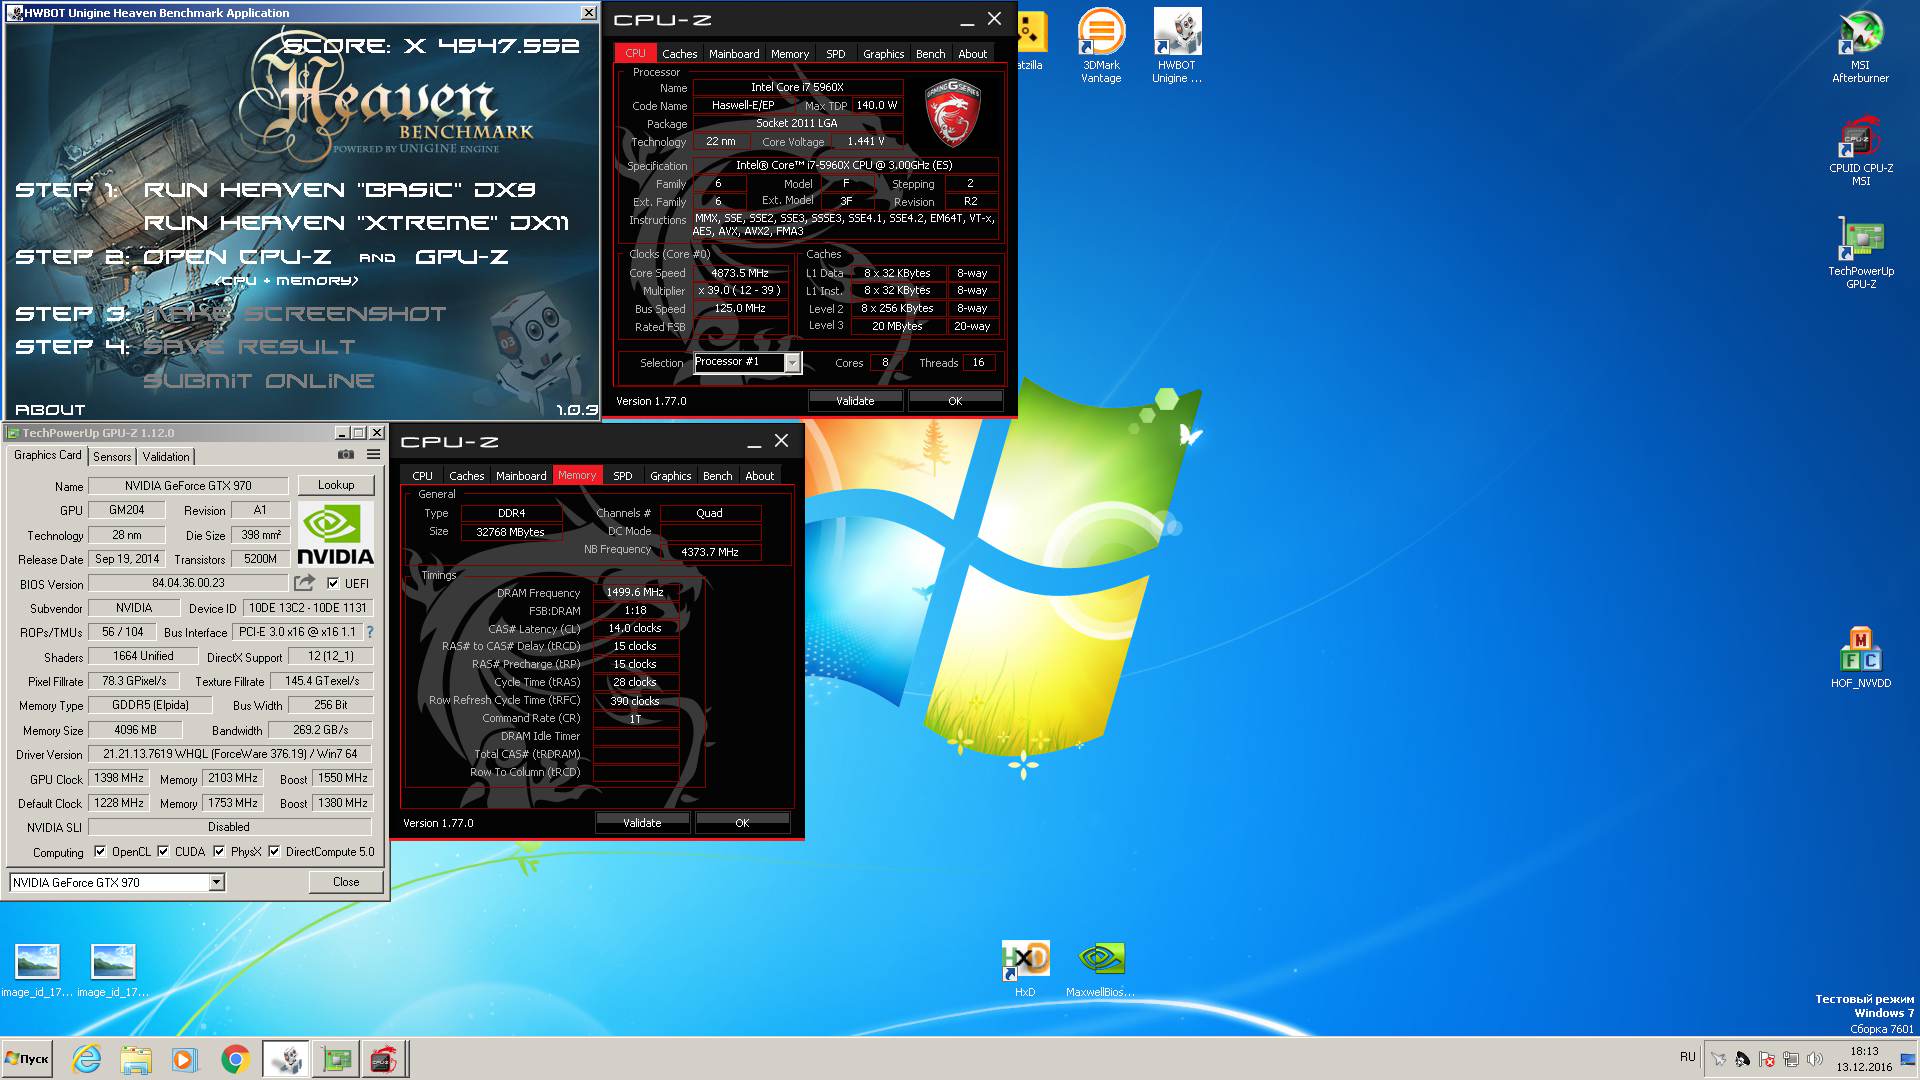
Task: Open the MaxwellBios desktop icon
Action: 1100,968
